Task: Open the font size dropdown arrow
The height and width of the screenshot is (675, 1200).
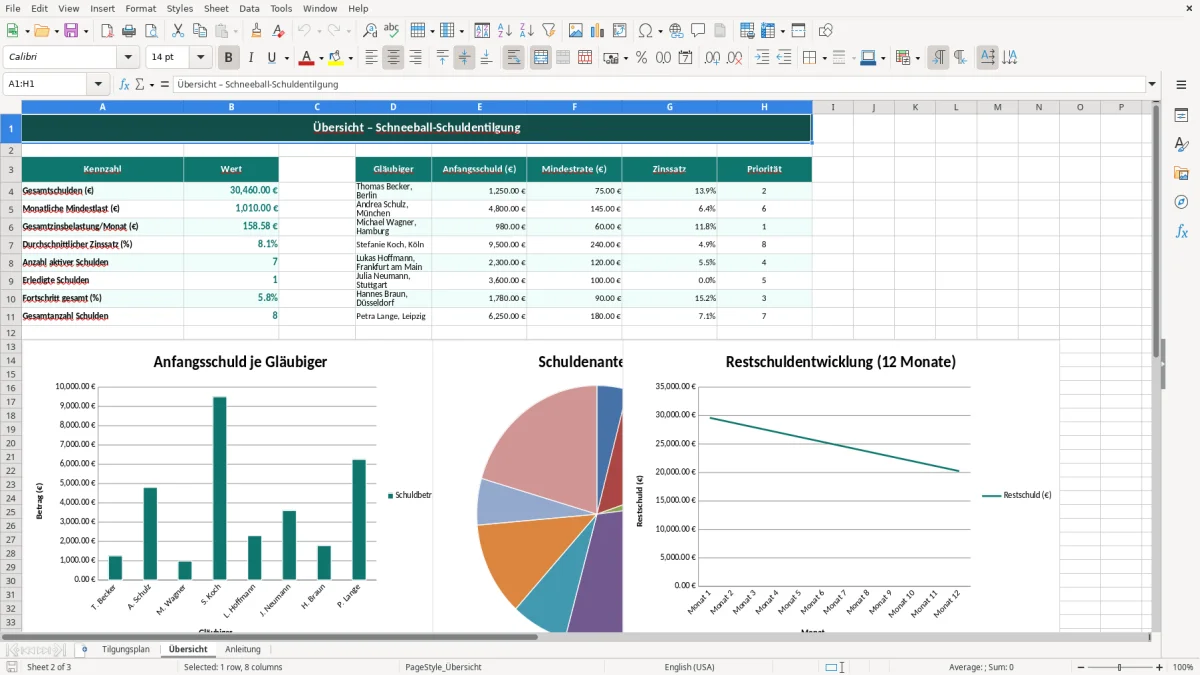Action: pyautogui.click(x=201, y=58)
